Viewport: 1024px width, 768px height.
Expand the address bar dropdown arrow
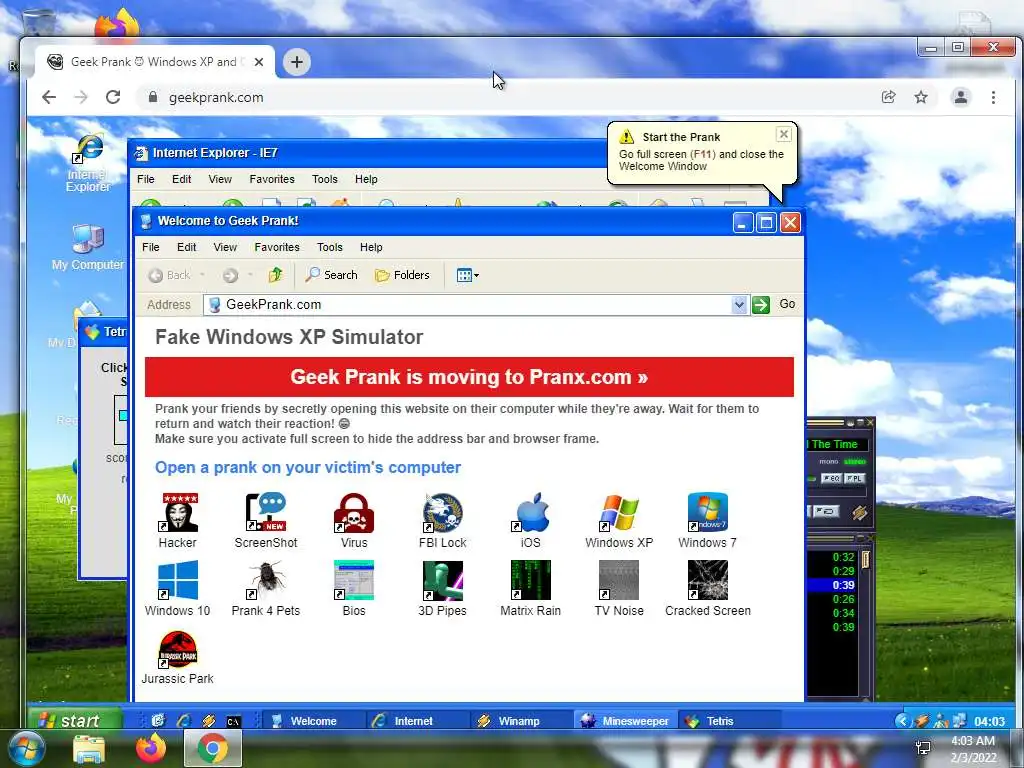[x=739, y=304]
